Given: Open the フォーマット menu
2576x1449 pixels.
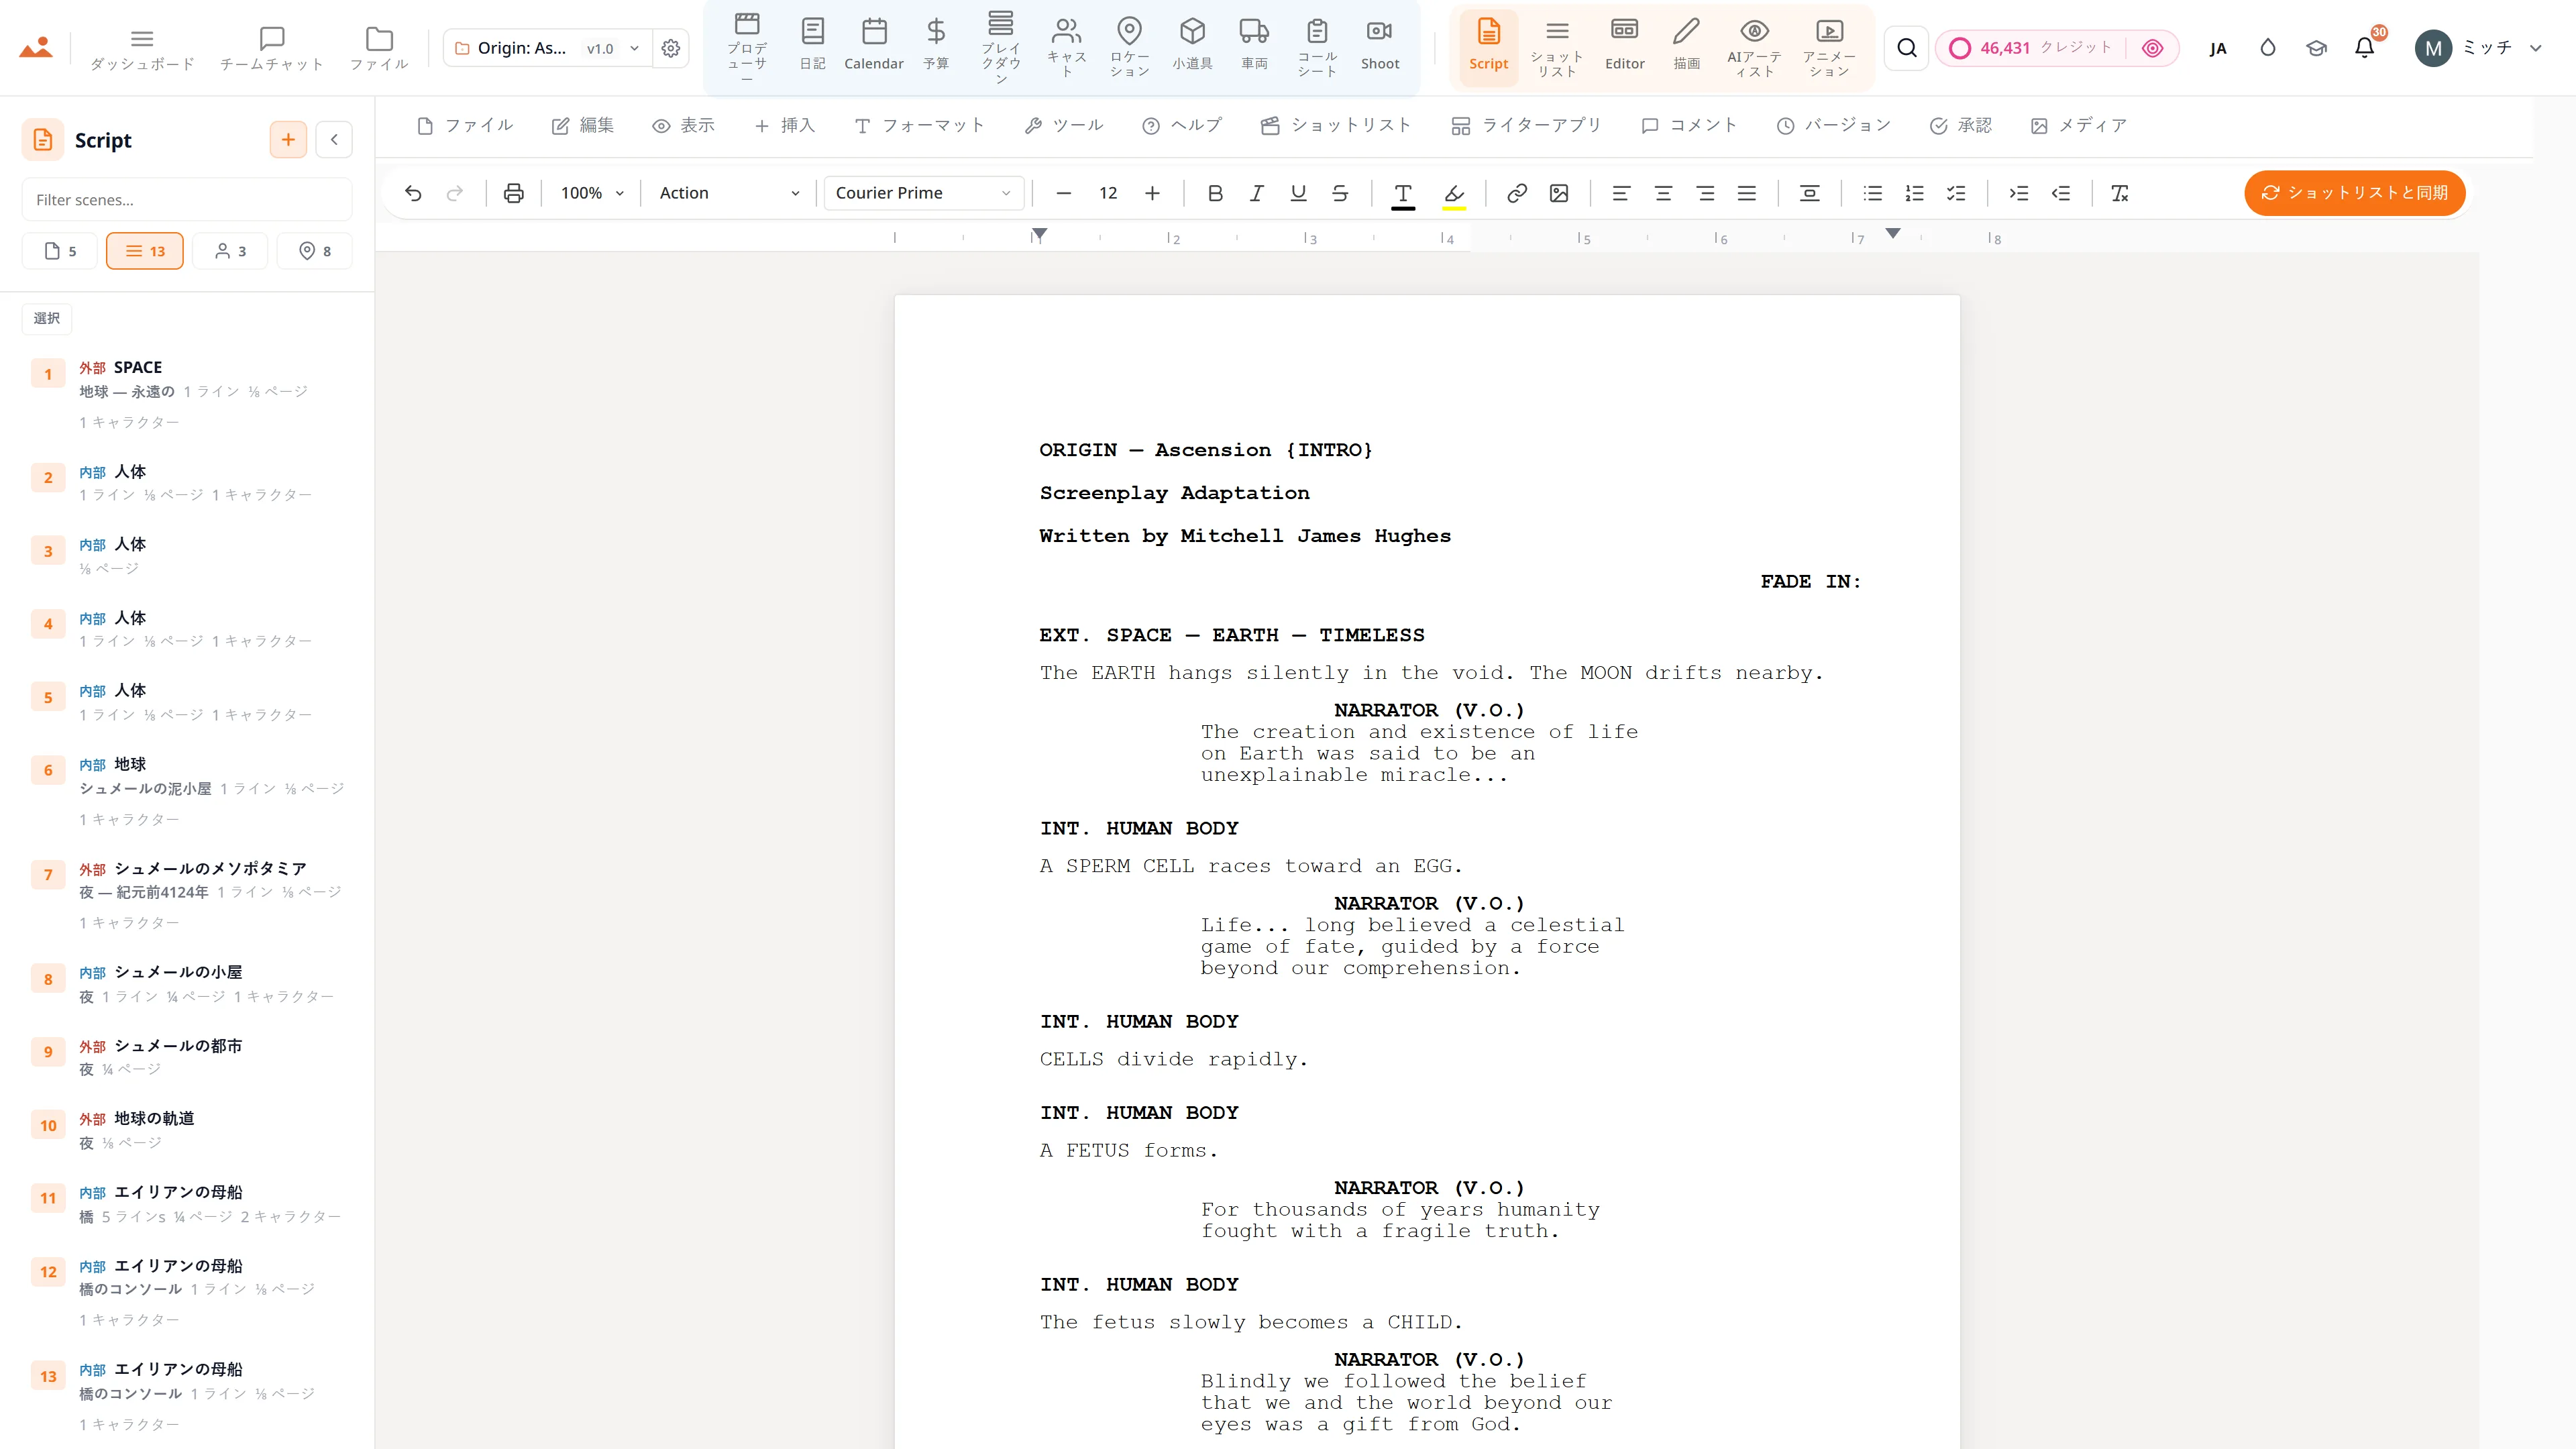Looking at the screenshot, I should tap(919, 125).
